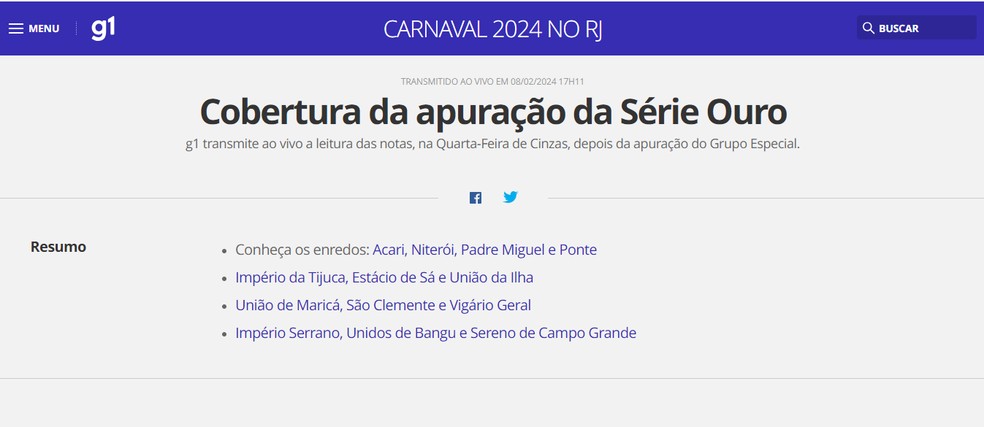Viewport: 984px width, 427px height.
Task: Click the bullet before Império Serrano line
Action: tap(224, 334)
